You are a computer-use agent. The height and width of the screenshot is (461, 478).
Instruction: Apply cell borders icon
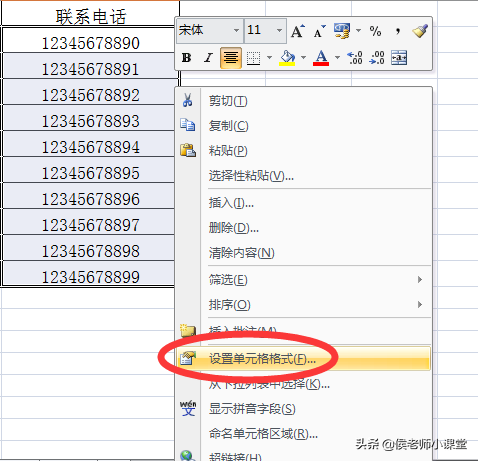[x=253, y=58]
